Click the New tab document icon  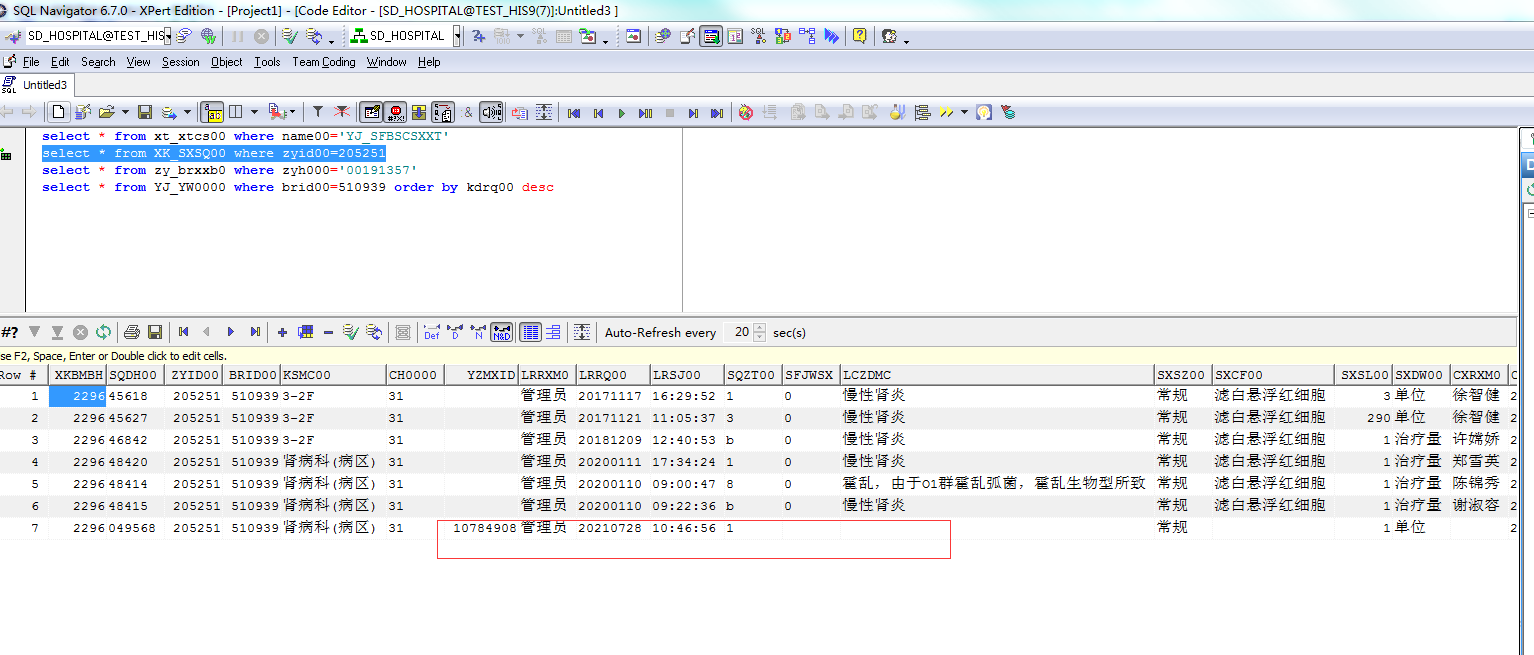pos(59,112)
